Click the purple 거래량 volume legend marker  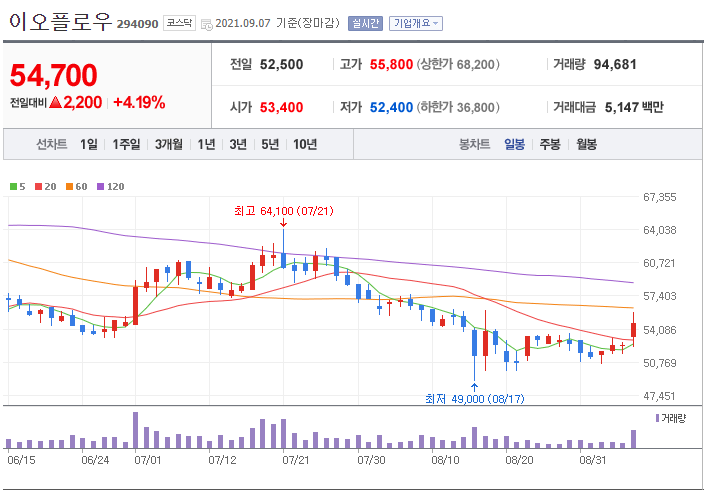[x=657, y=418]
